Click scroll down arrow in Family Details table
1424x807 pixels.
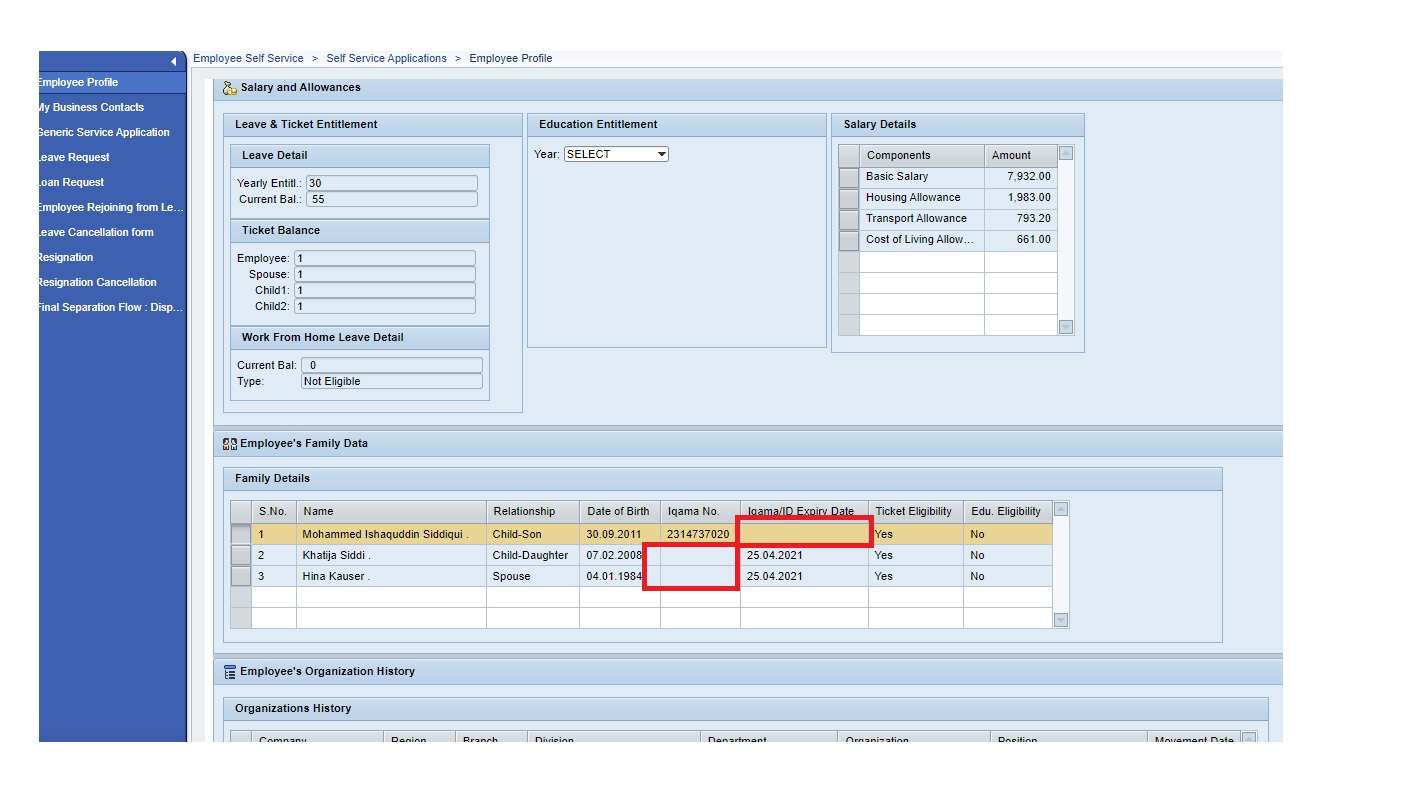(x=1061, y=620)
